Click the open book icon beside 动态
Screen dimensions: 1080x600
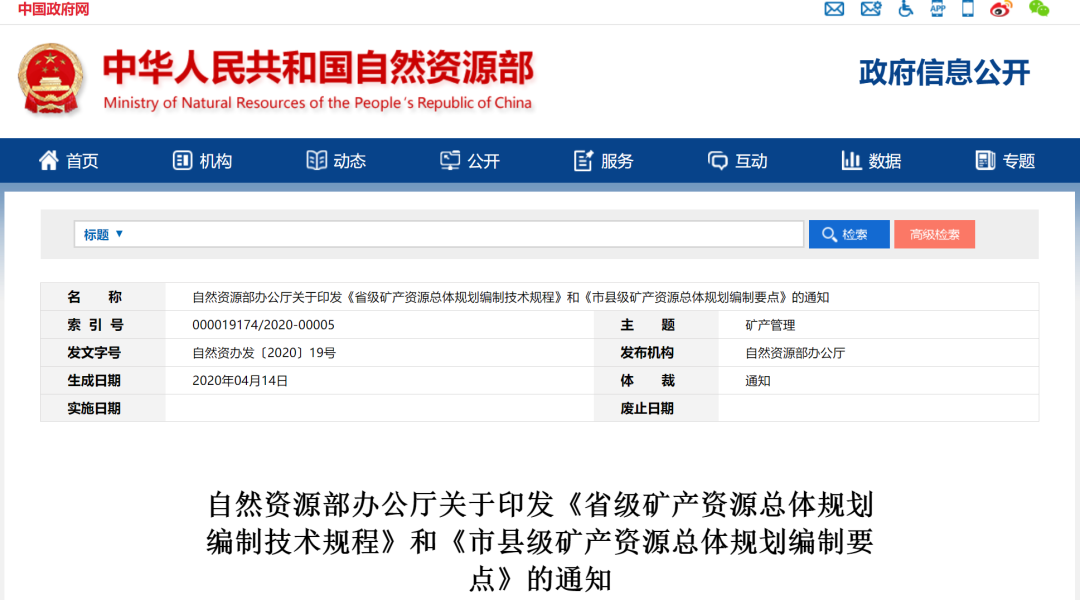(316, 160)
